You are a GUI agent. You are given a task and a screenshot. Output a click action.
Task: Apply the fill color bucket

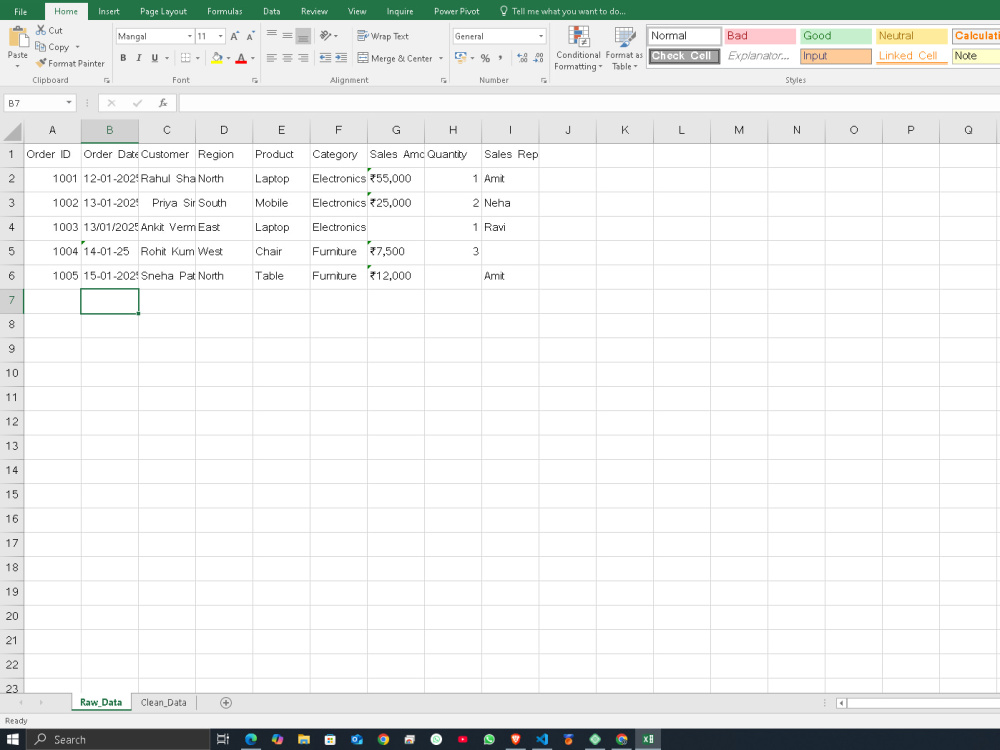coord(217,58)
